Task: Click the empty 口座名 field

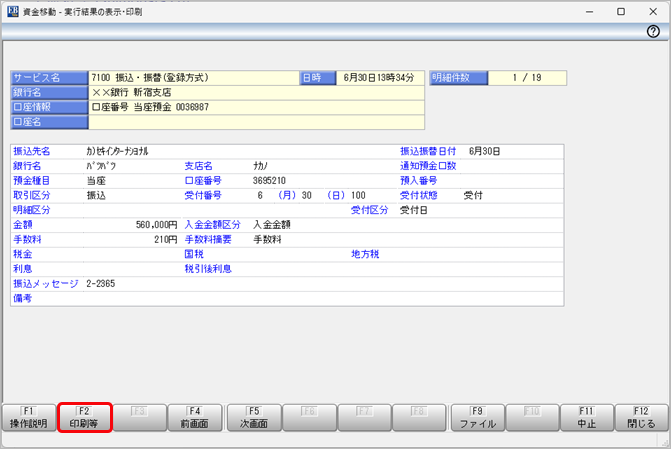Action: (256, 122)
